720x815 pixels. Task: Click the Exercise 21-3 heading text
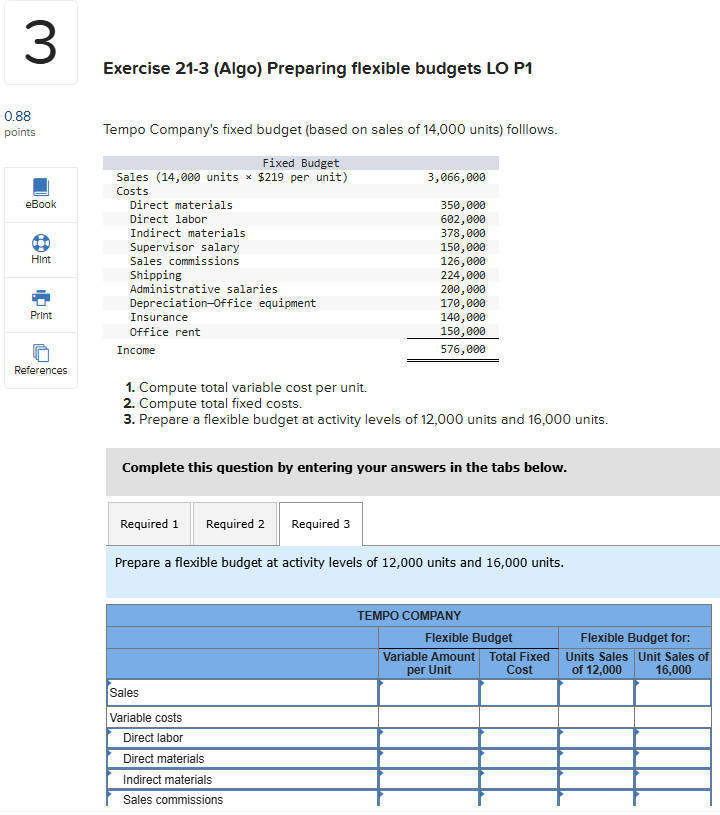(x=318, y=69)
